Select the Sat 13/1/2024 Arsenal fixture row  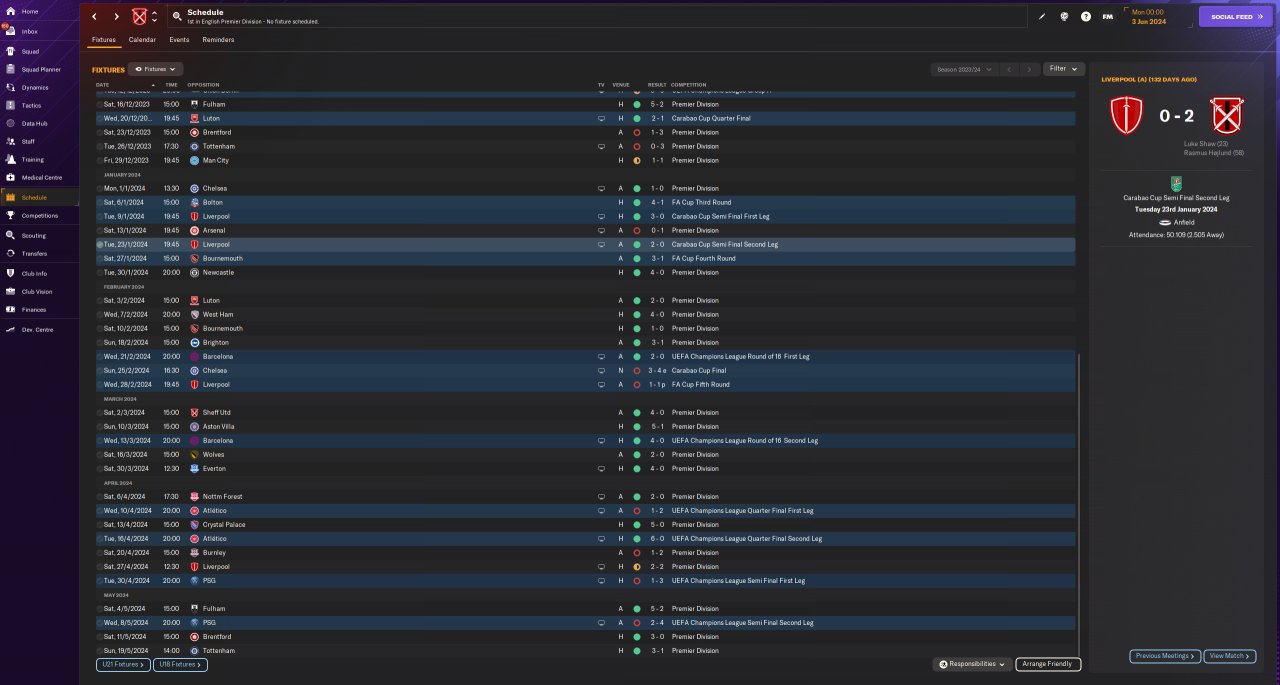pyautogui.click(x=585, y=230)
